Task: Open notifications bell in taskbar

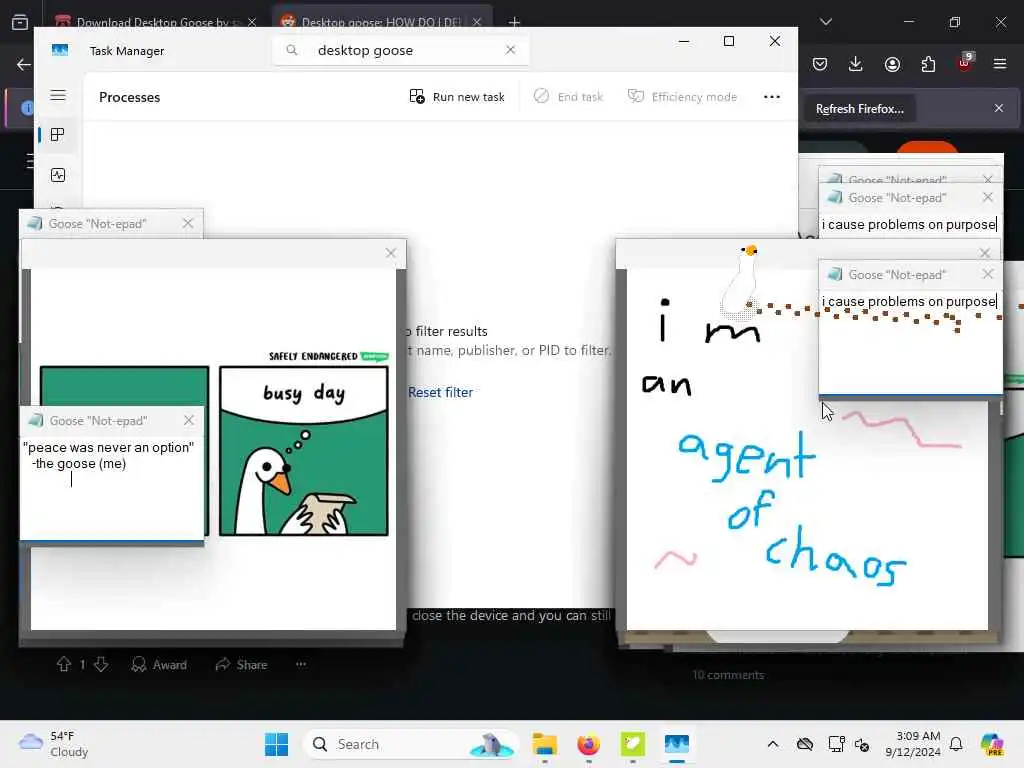Action: pos(956,744)
